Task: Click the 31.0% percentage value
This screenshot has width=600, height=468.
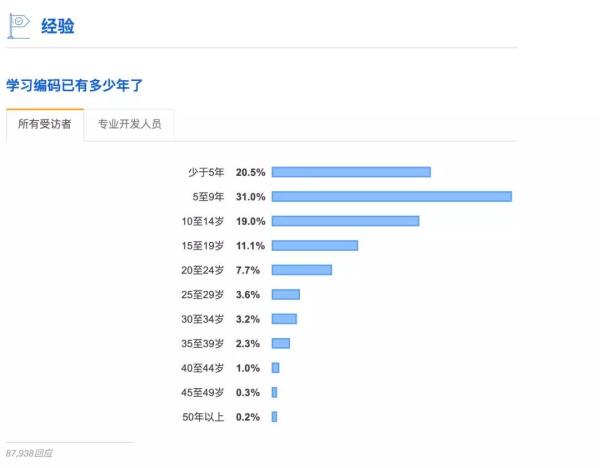Action: coord(250,197)
